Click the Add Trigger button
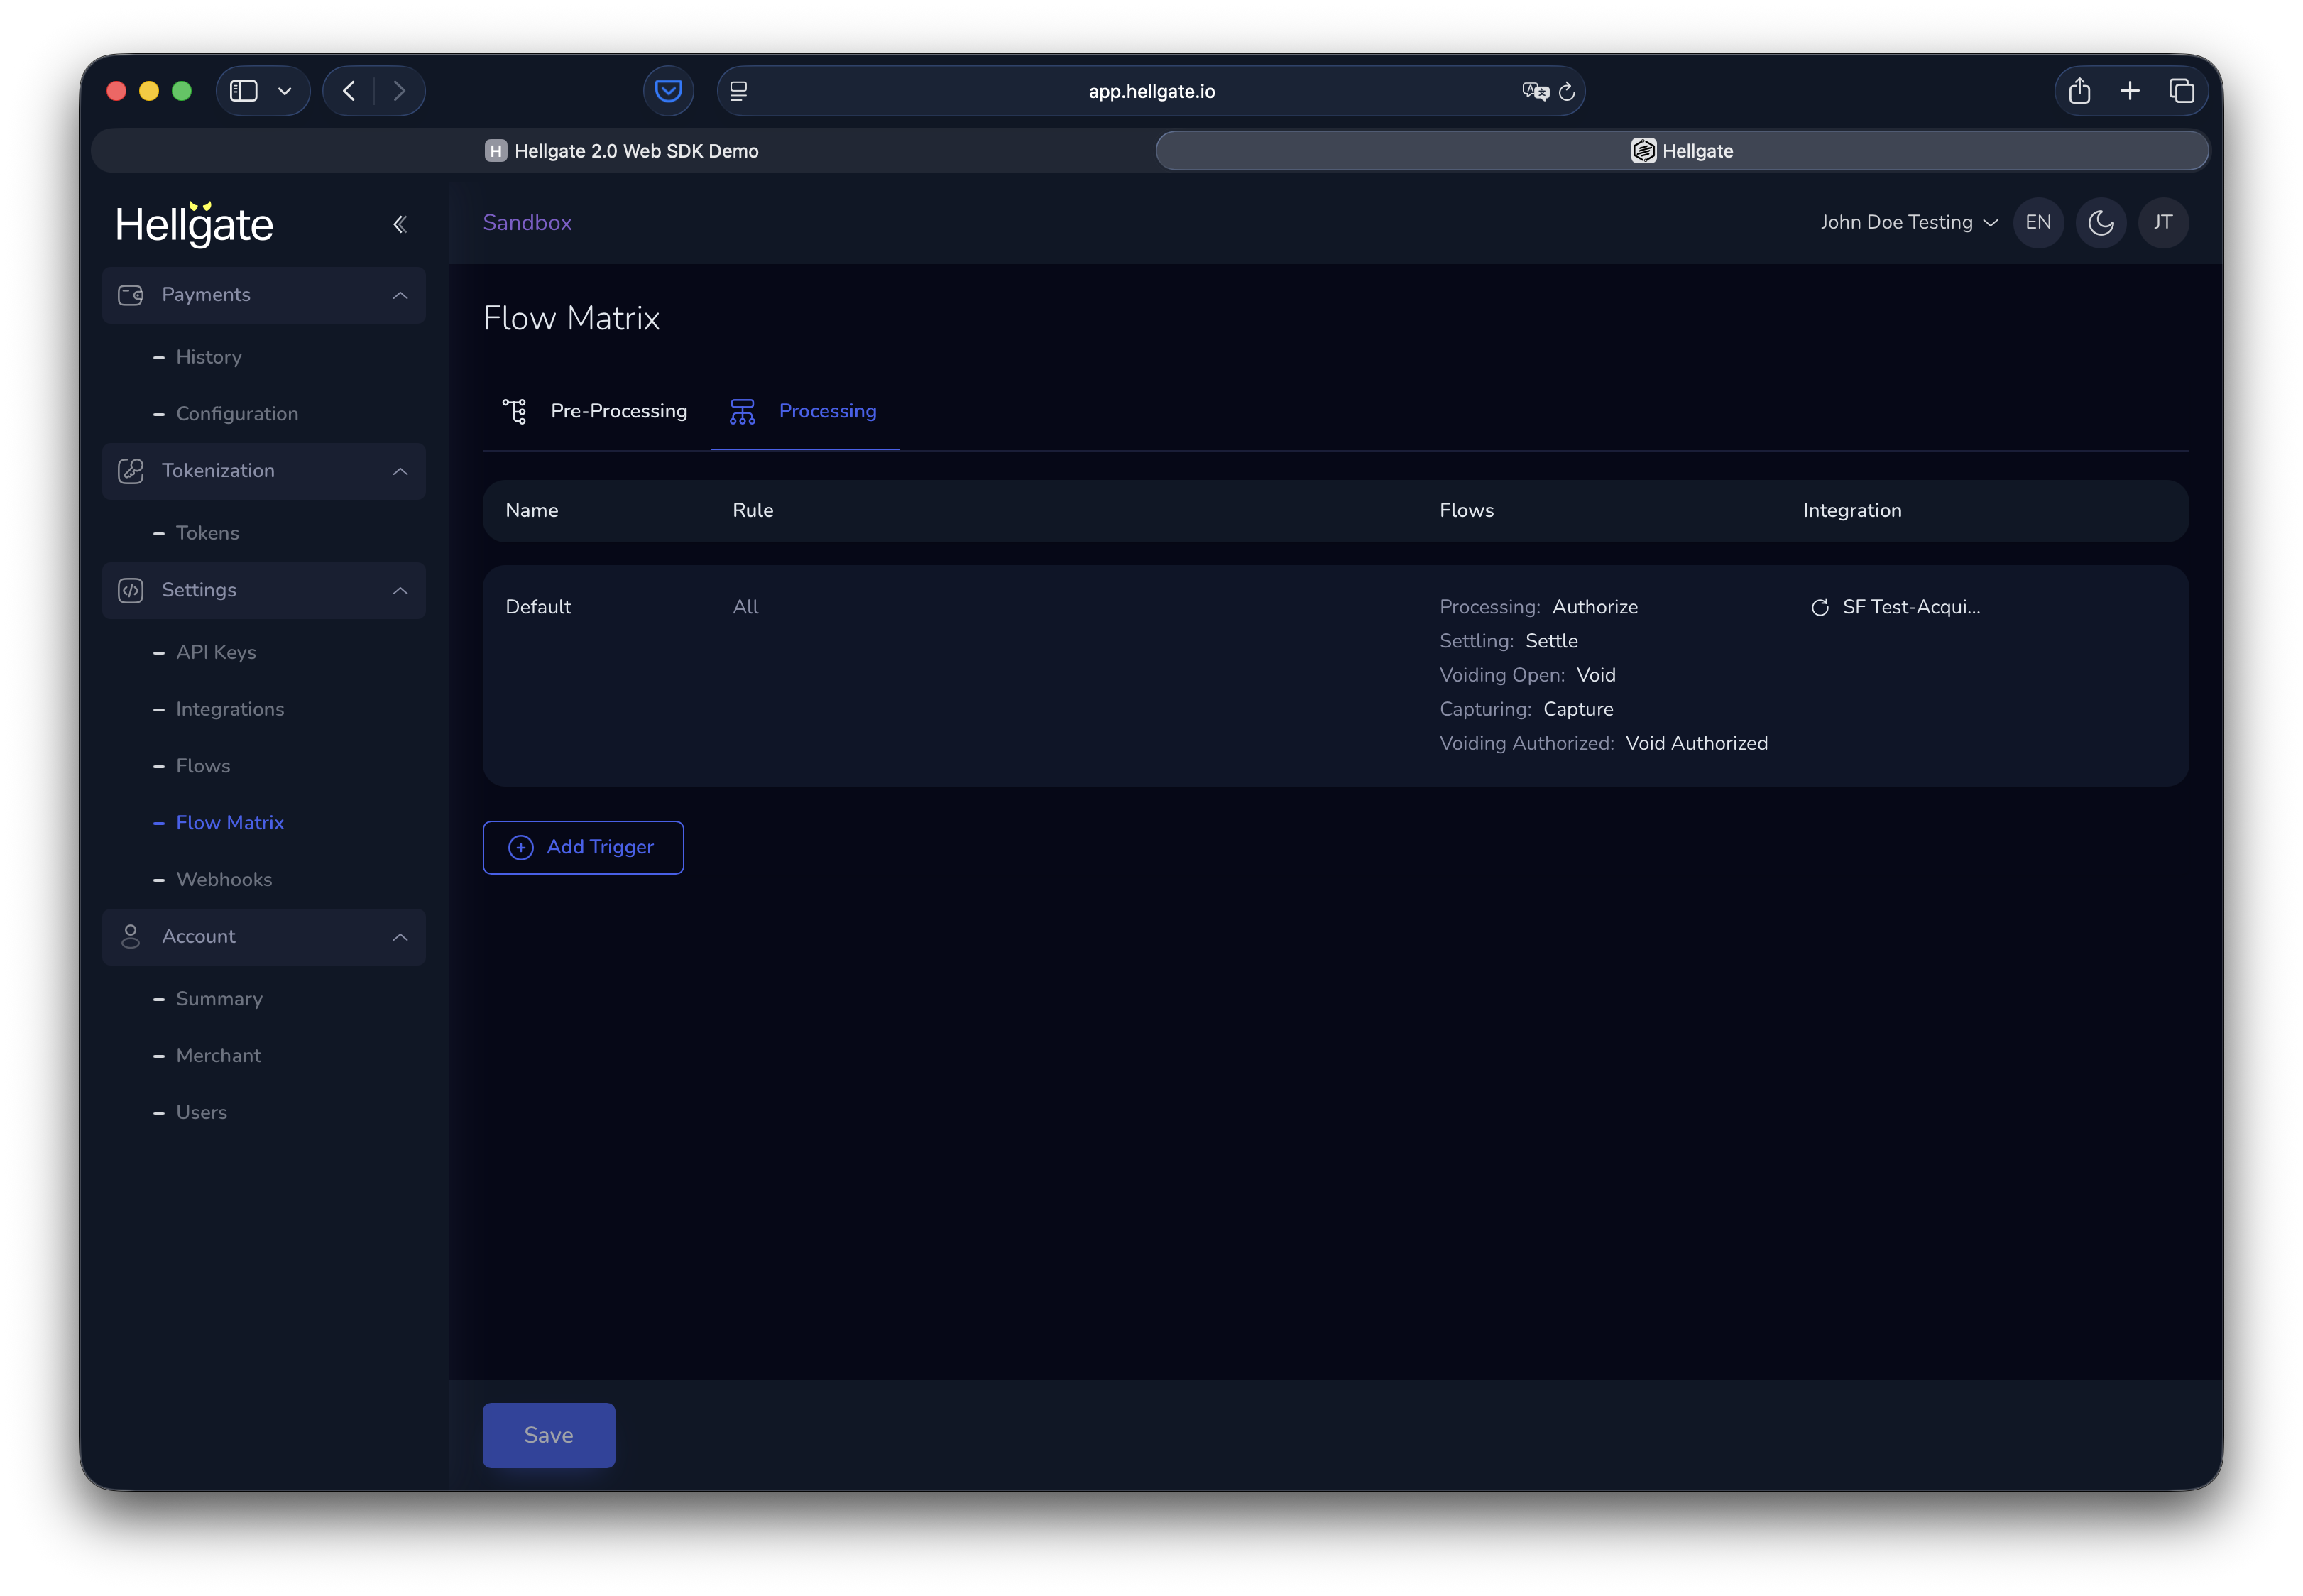This screenshot has width=2303, height=1596. click(583, 847)
